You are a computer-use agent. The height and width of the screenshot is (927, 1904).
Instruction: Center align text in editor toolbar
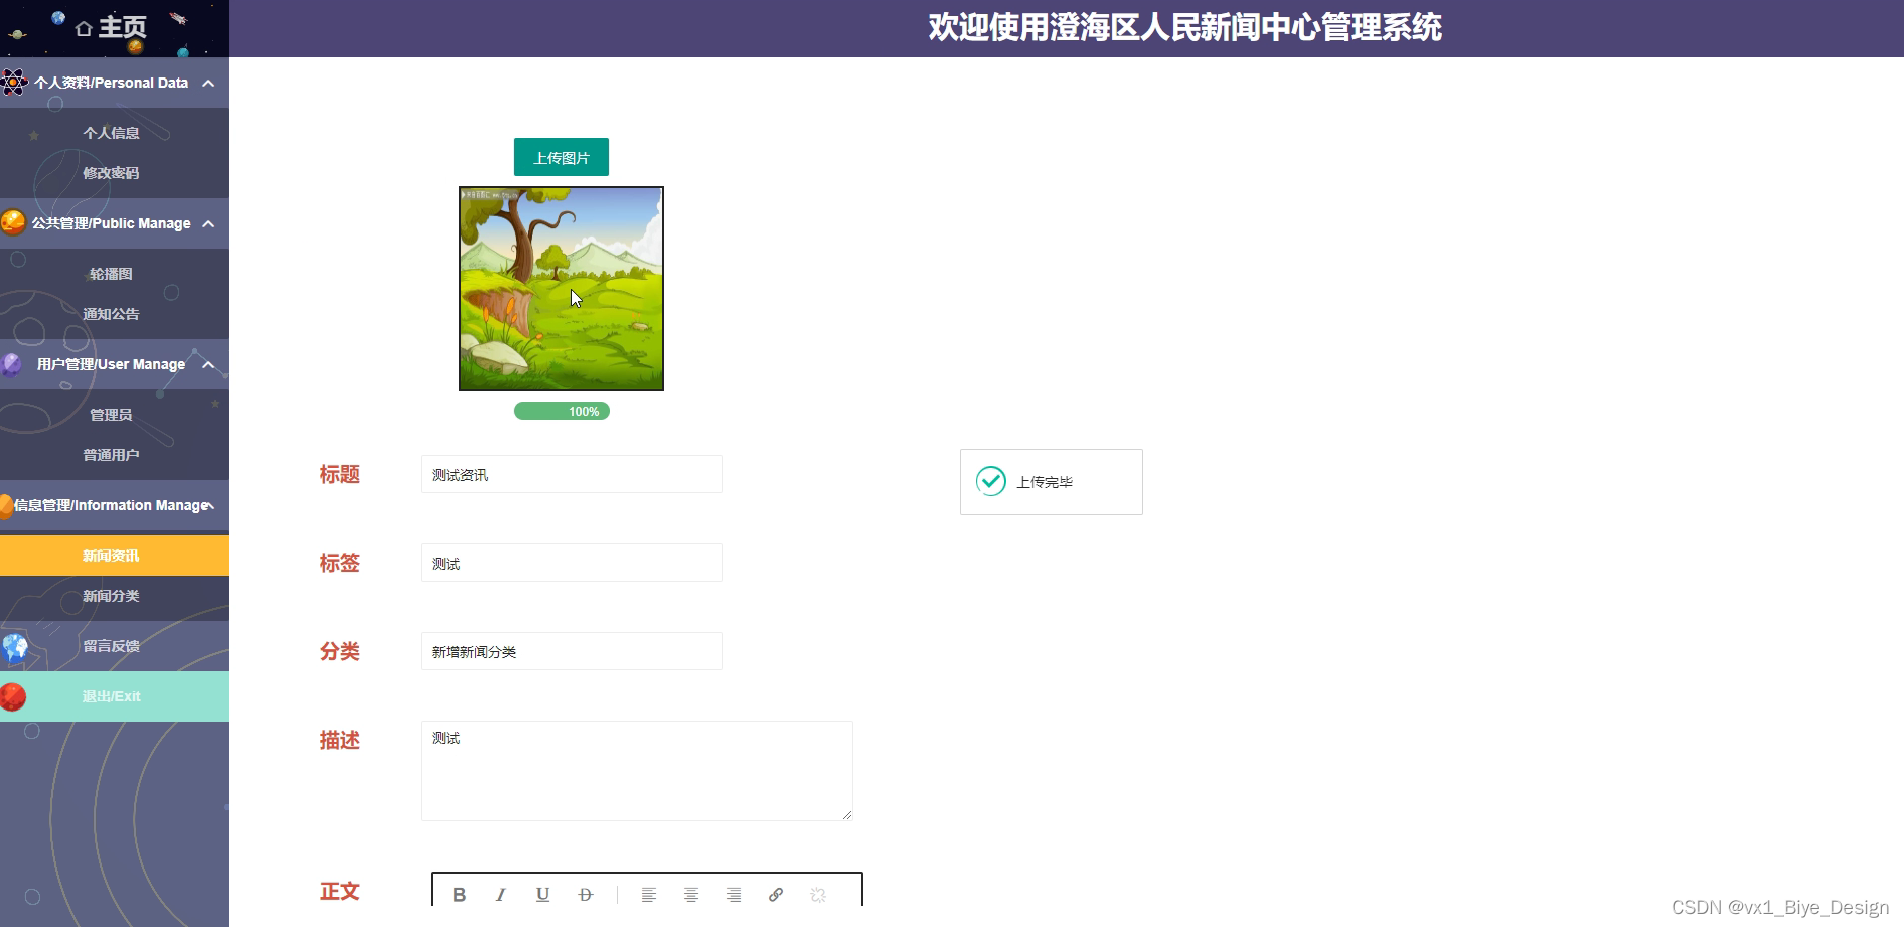pyautogui.click(x=691, y=895)
